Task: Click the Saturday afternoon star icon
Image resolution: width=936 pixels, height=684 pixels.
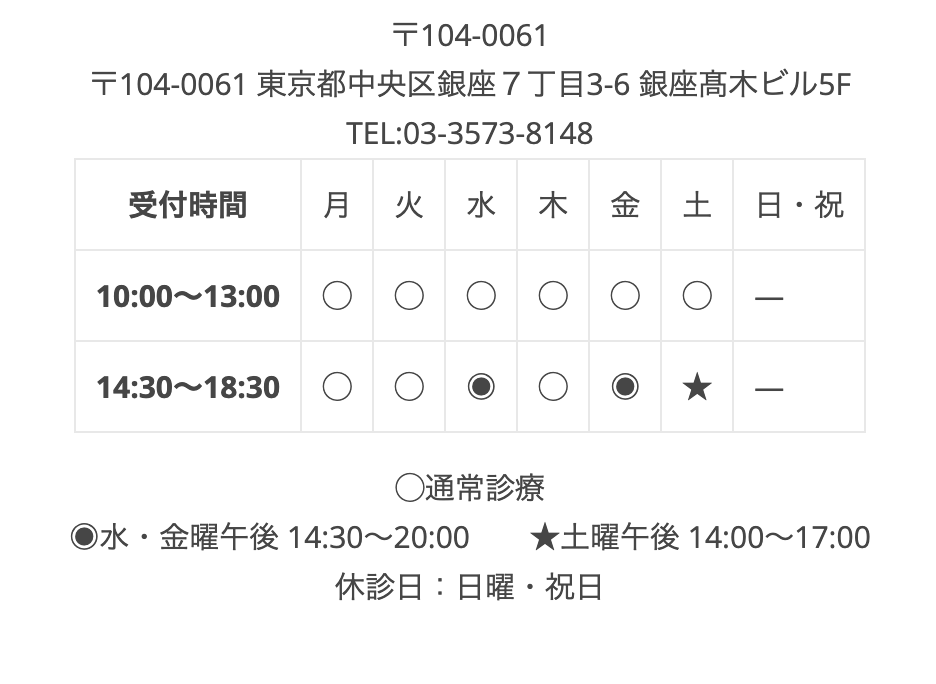Action: (x=697, y=387)
